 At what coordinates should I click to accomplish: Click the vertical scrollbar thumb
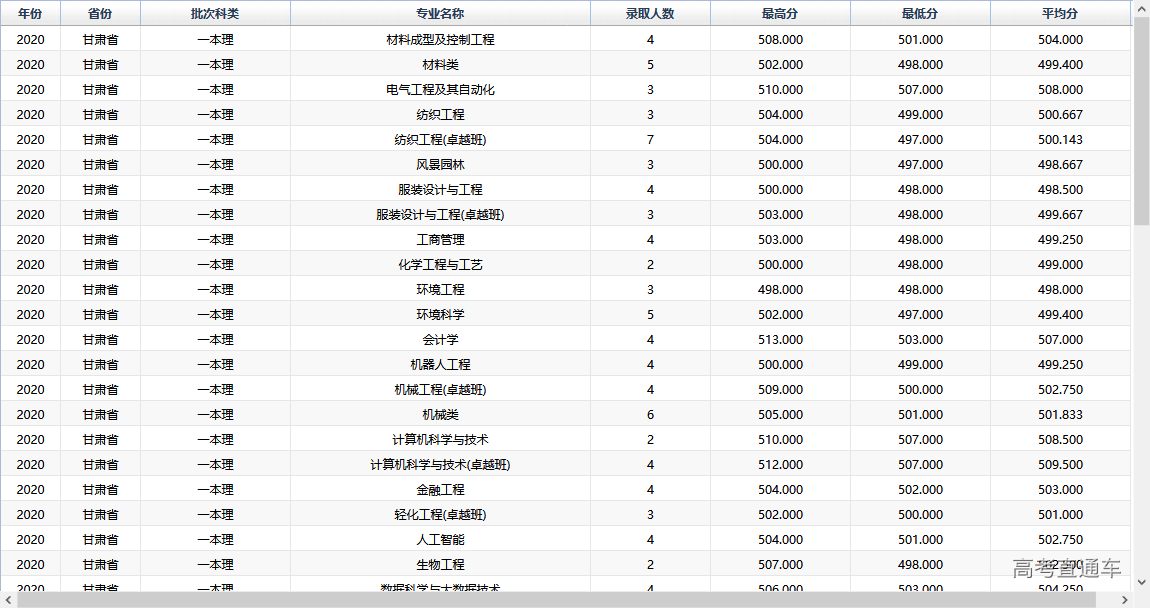1141,120
